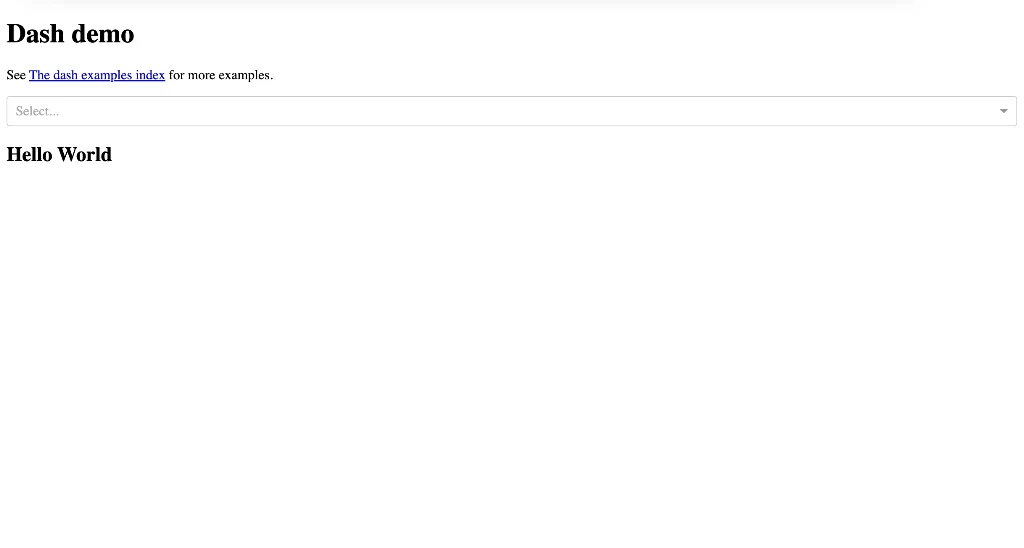The height and width of the screenshot is (548, 1024).
Task: Click the Select... placeholder text
Action: pos(37,111)
